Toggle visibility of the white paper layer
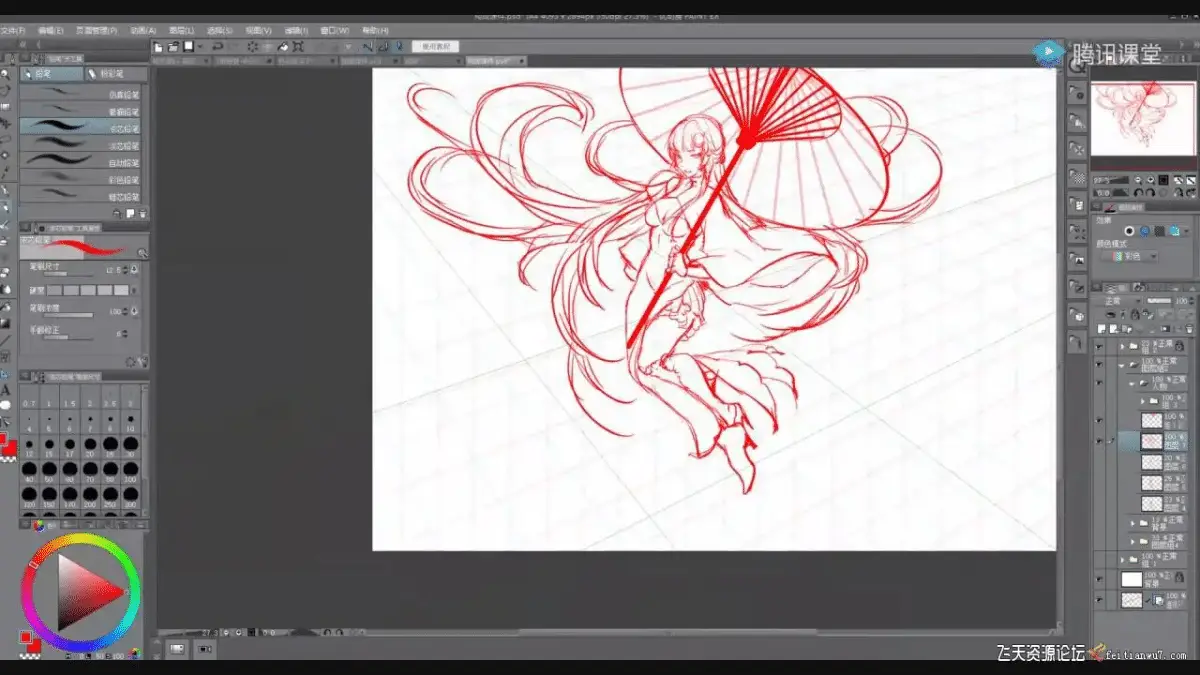 coord(1099,579)
